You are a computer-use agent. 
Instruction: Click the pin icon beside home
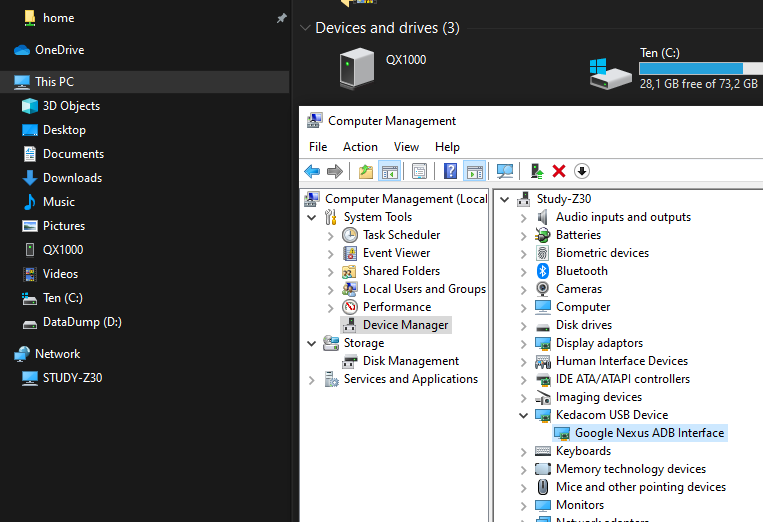pyautogui.click(x=281, y=18)
